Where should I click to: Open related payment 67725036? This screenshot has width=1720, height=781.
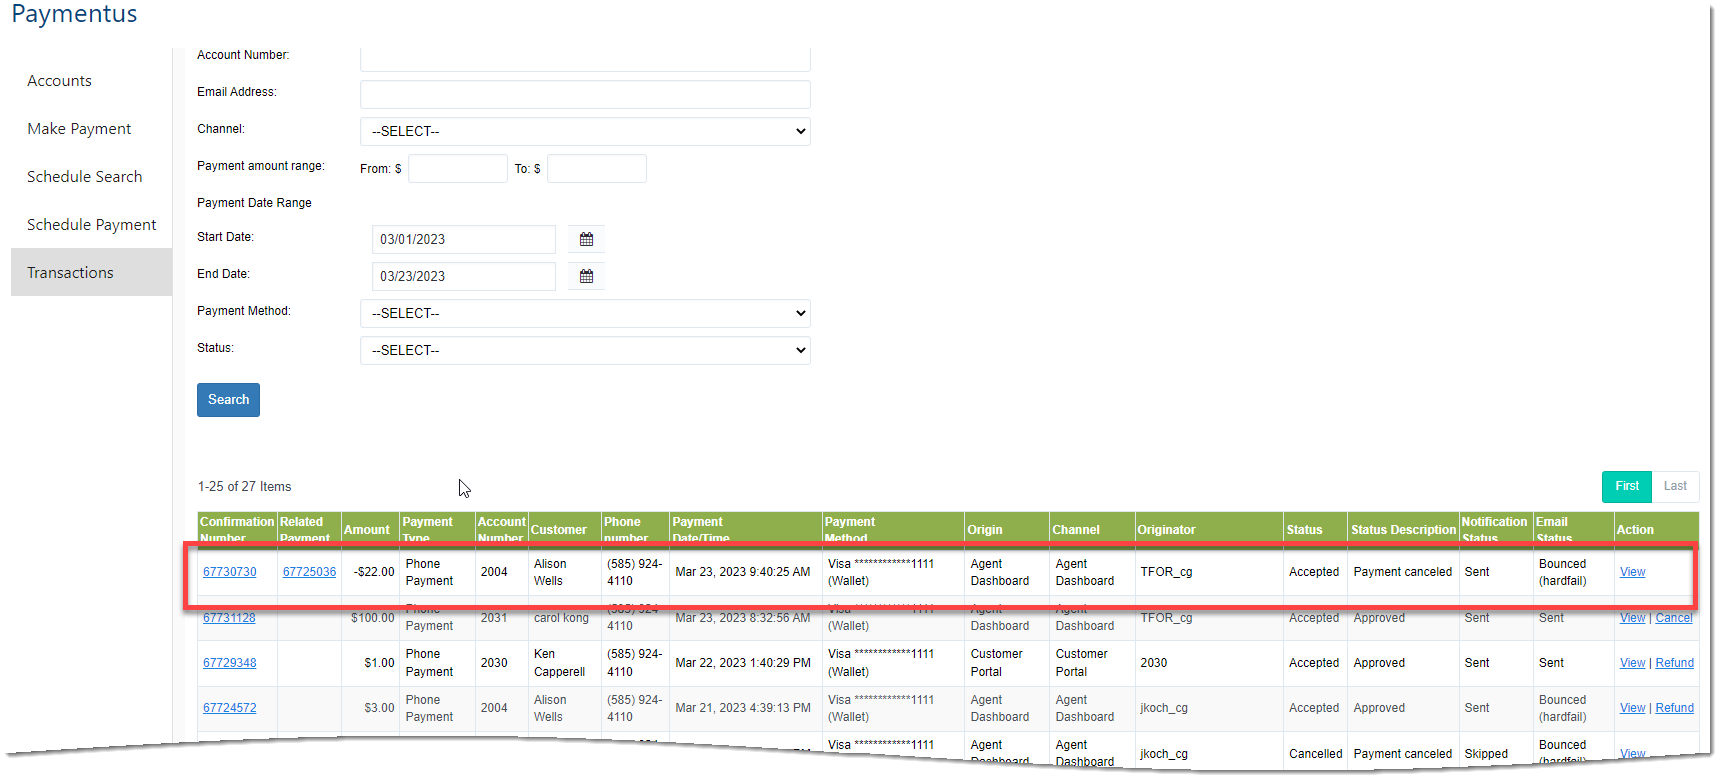click(309, 572)
